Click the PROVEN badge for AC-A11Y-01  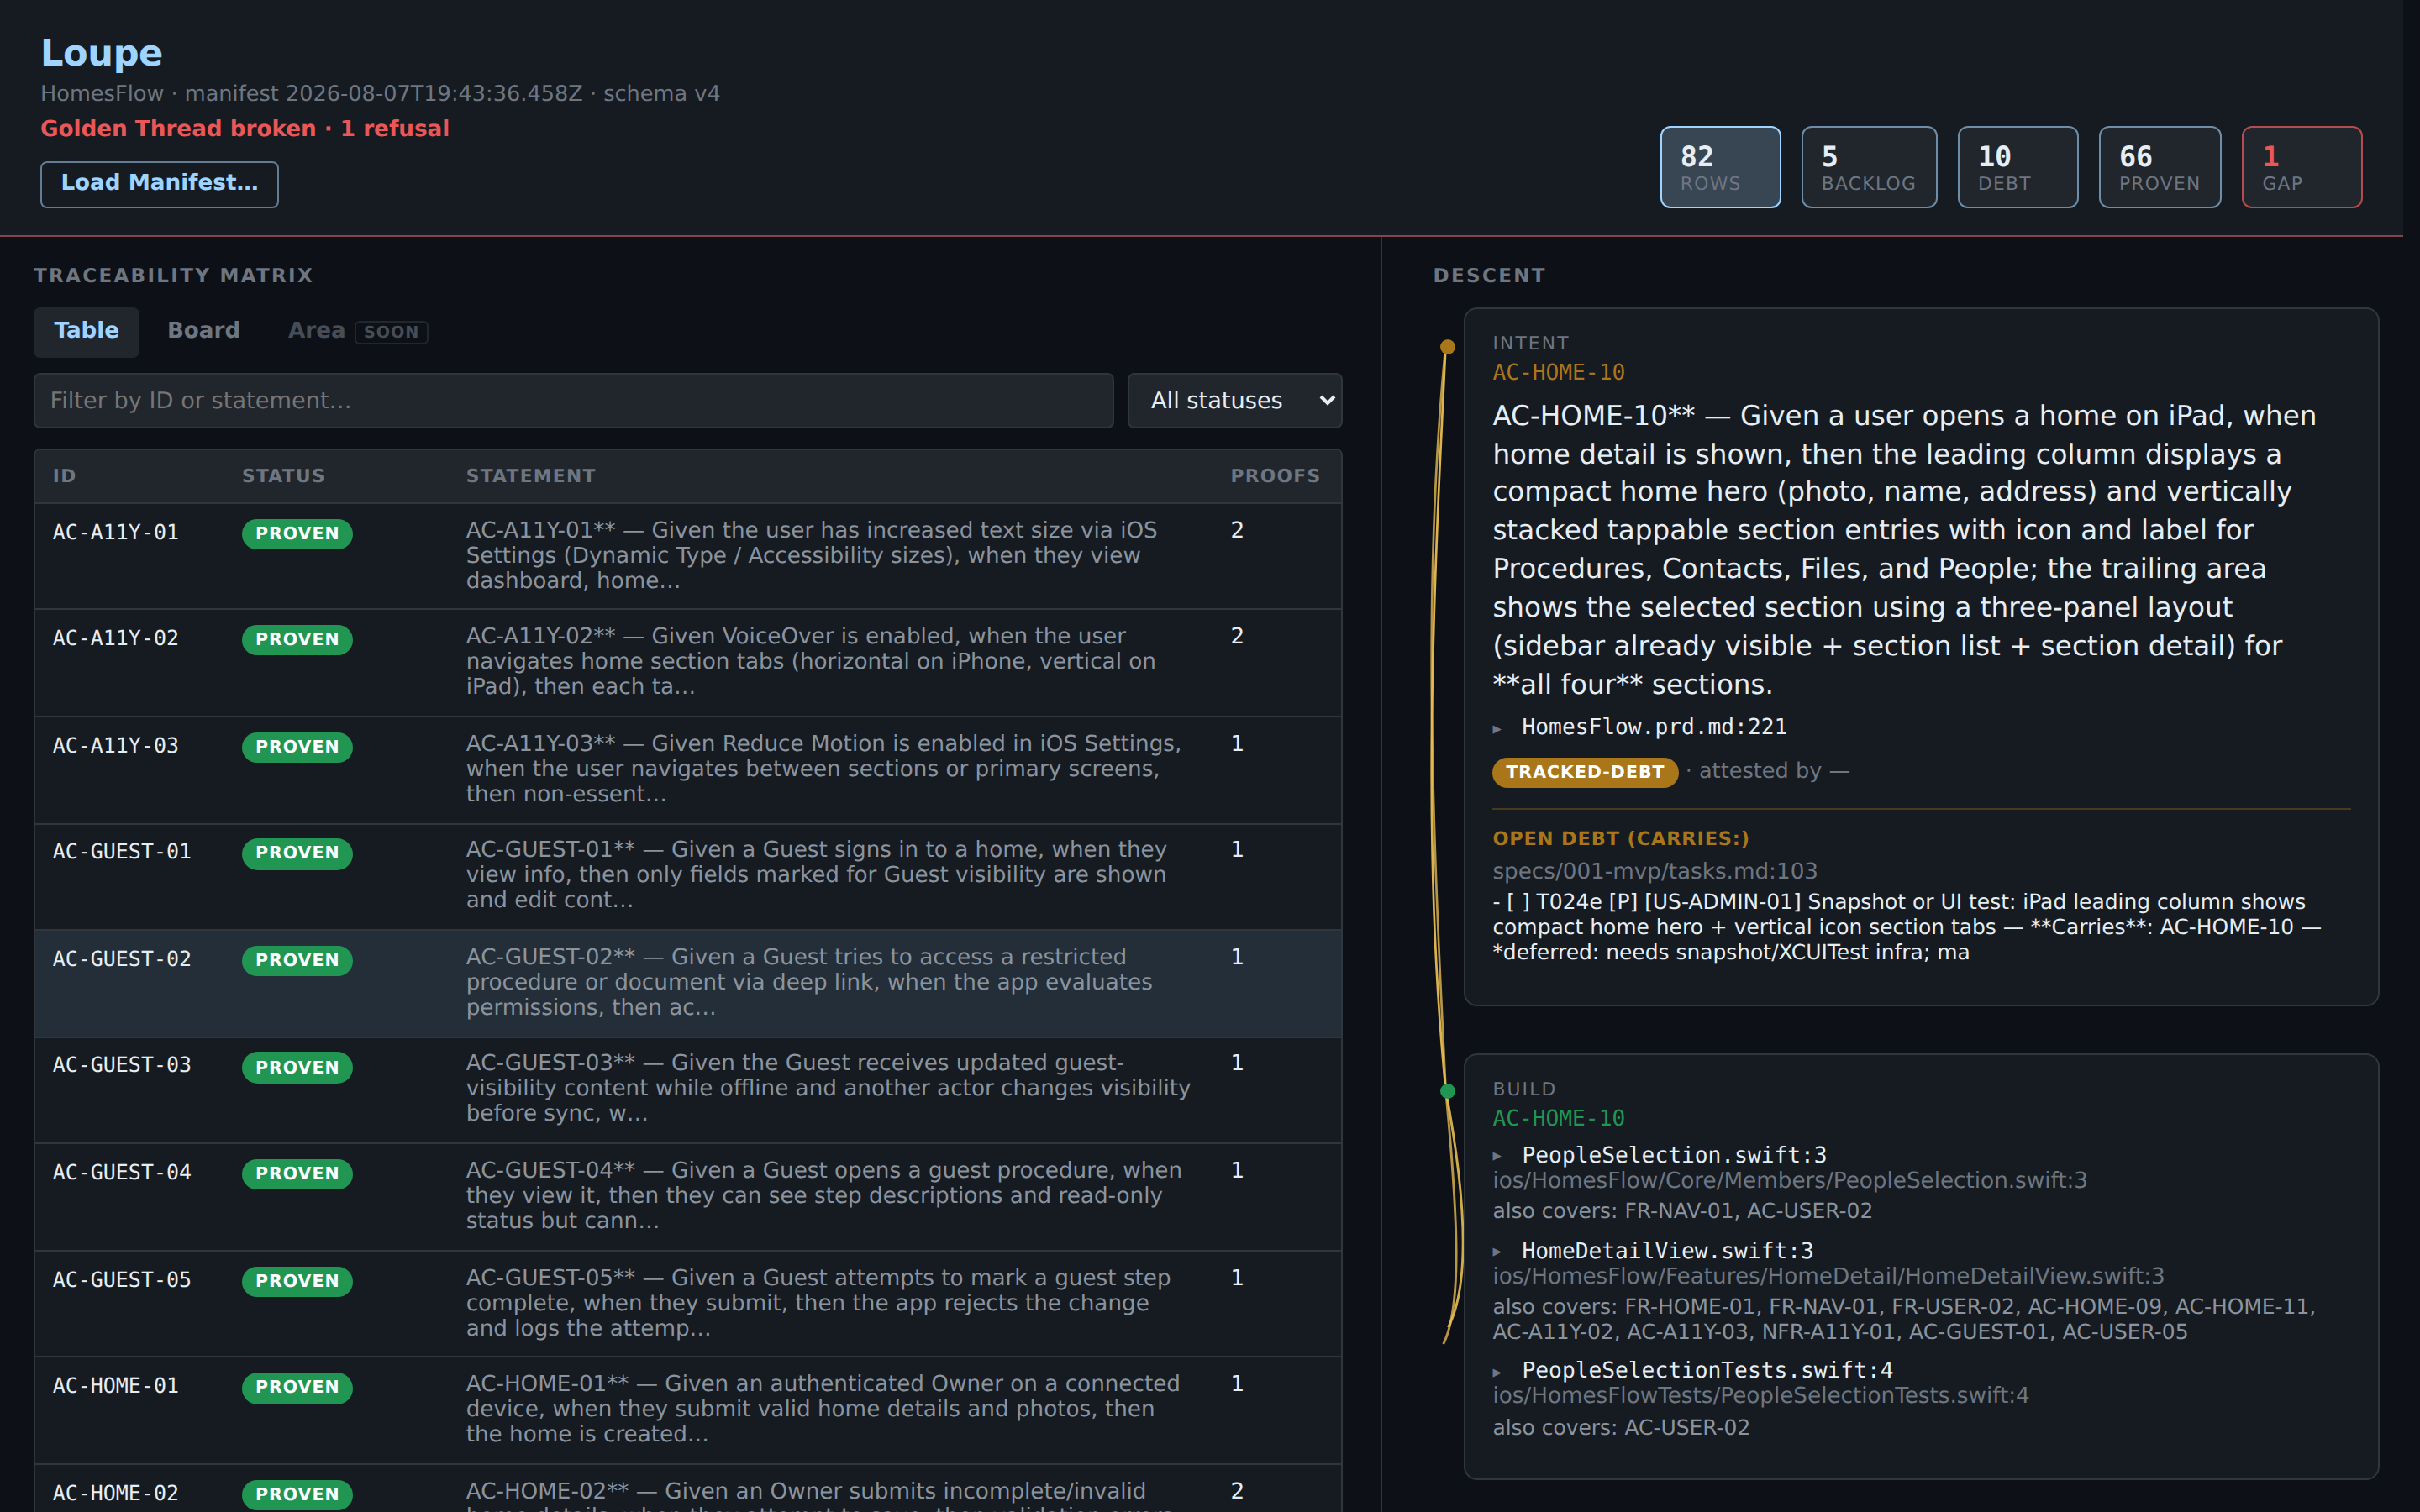coord(297,534)
